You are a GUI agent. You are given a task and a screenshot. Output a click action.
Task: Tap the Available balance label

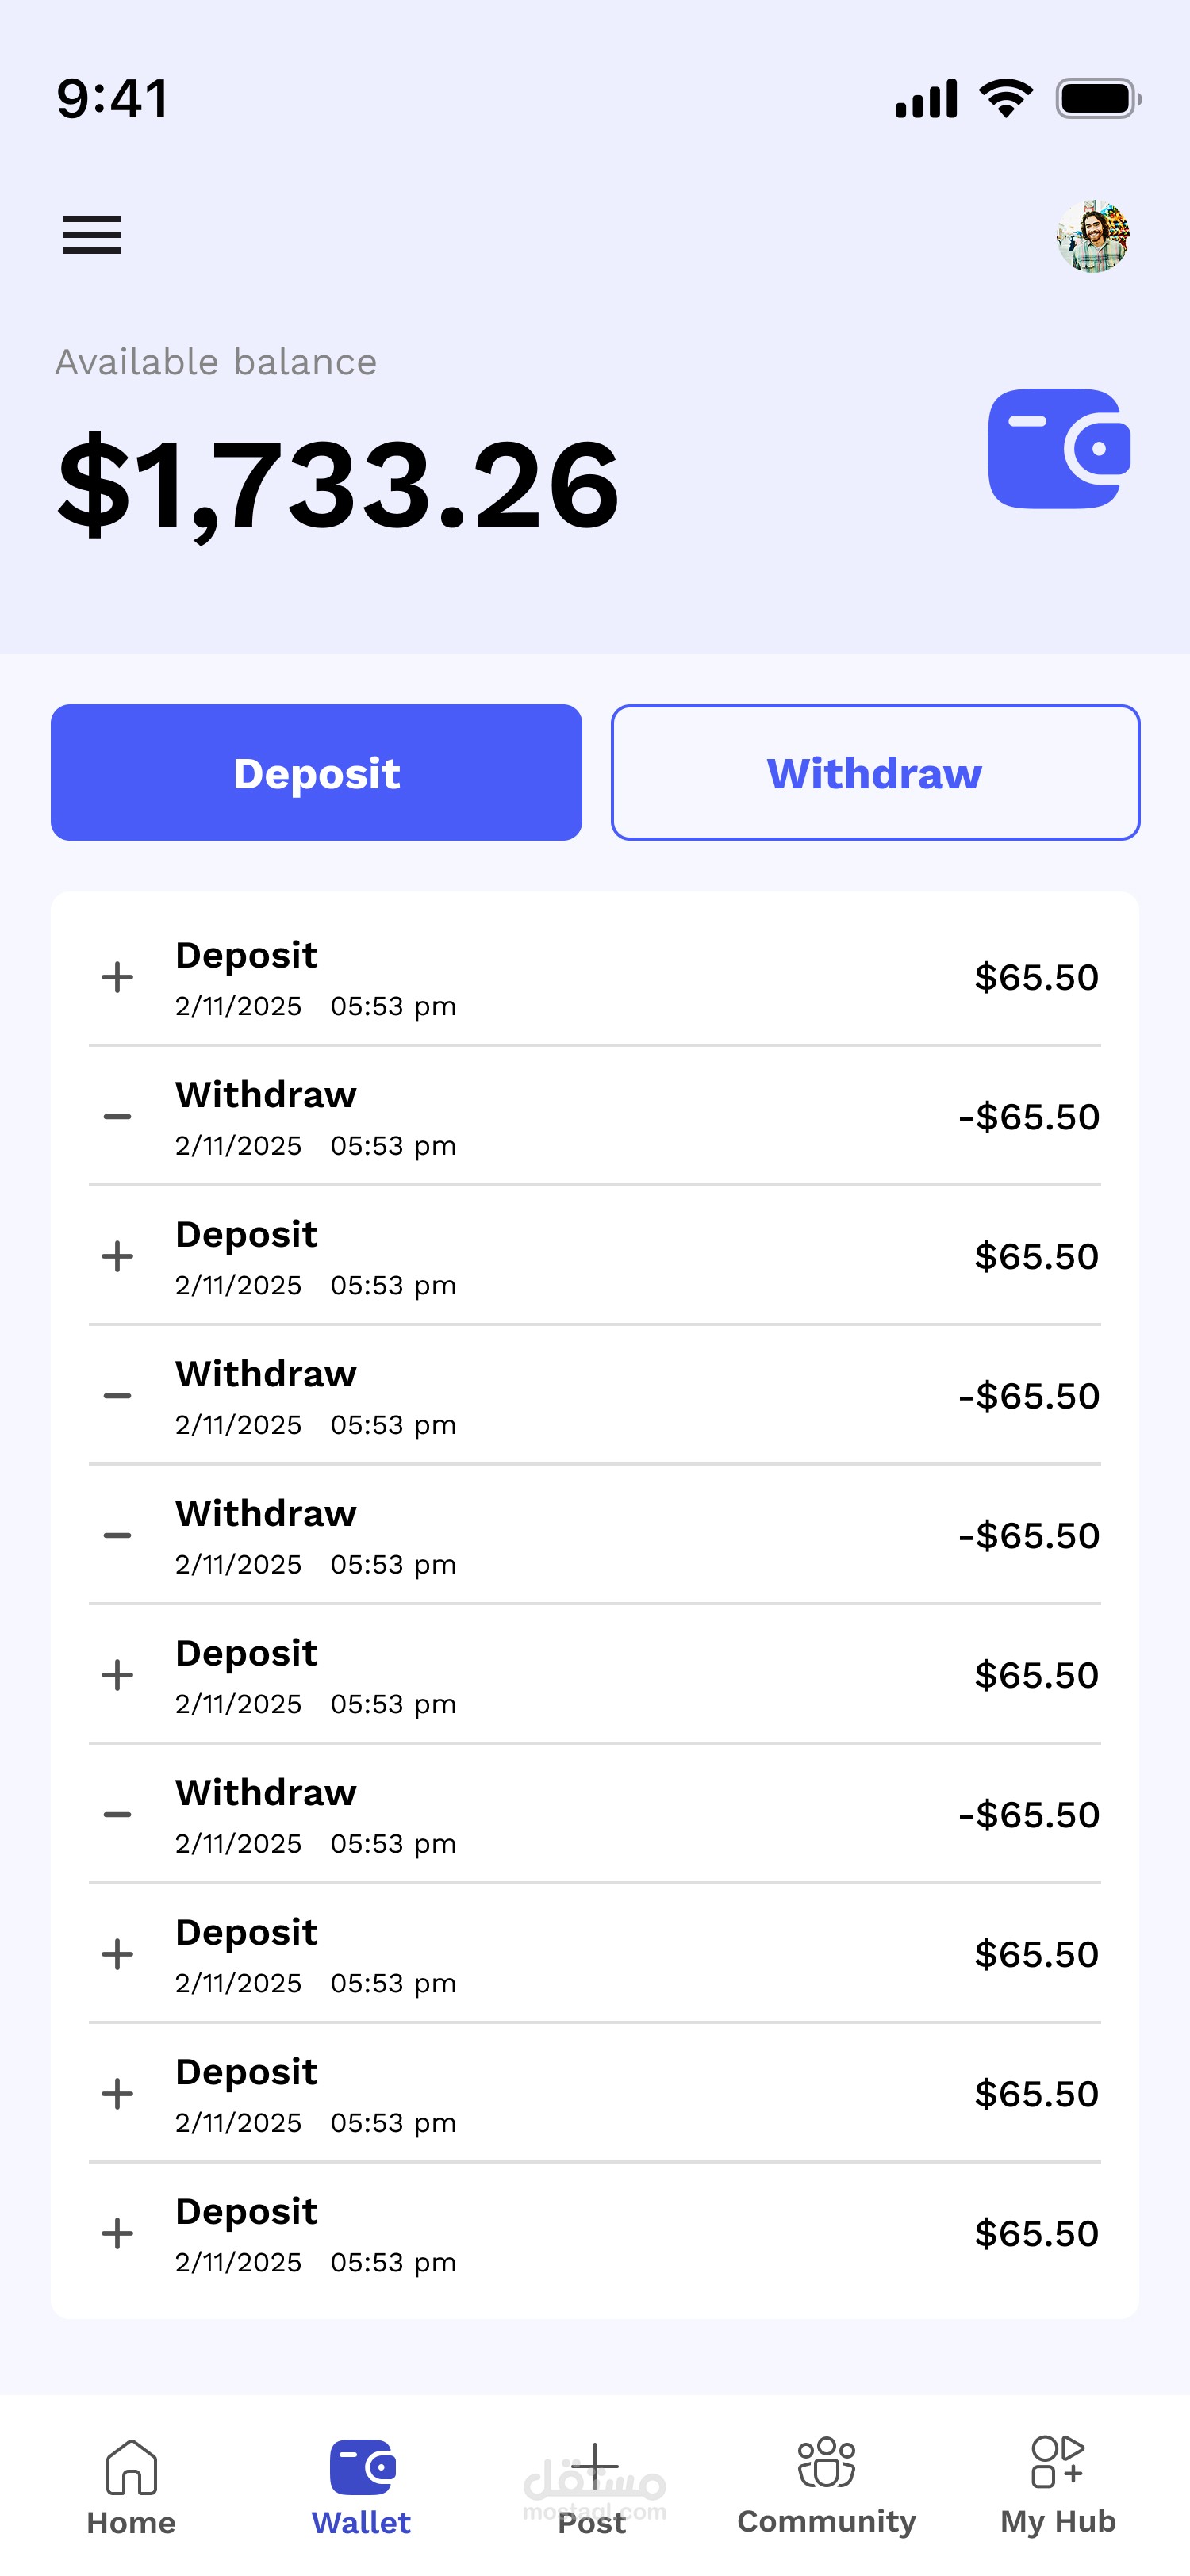pos(216,362)
